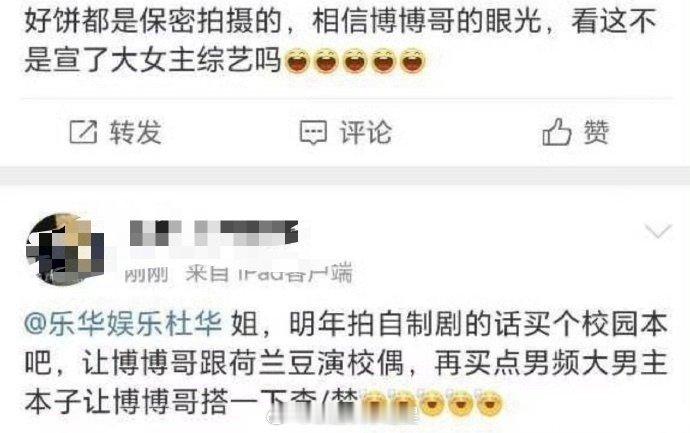
Task: Open the post text about 校园本
Action: pyautogui.click(x=346, y=363)
